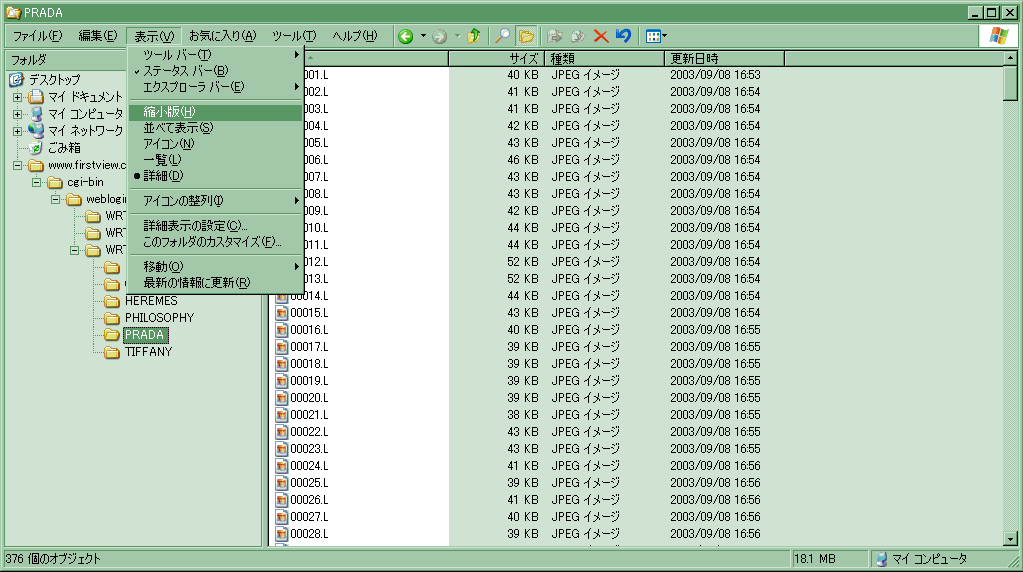Choose the 縮小版 thumbnail view option
The image size is (1023, 572).
(x=169, y=112)
